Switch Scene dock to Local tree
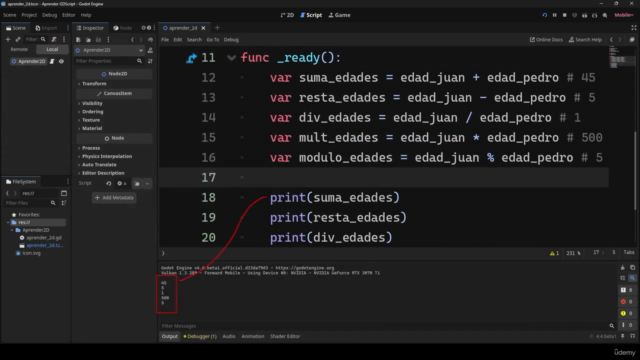 coord(52,49)
